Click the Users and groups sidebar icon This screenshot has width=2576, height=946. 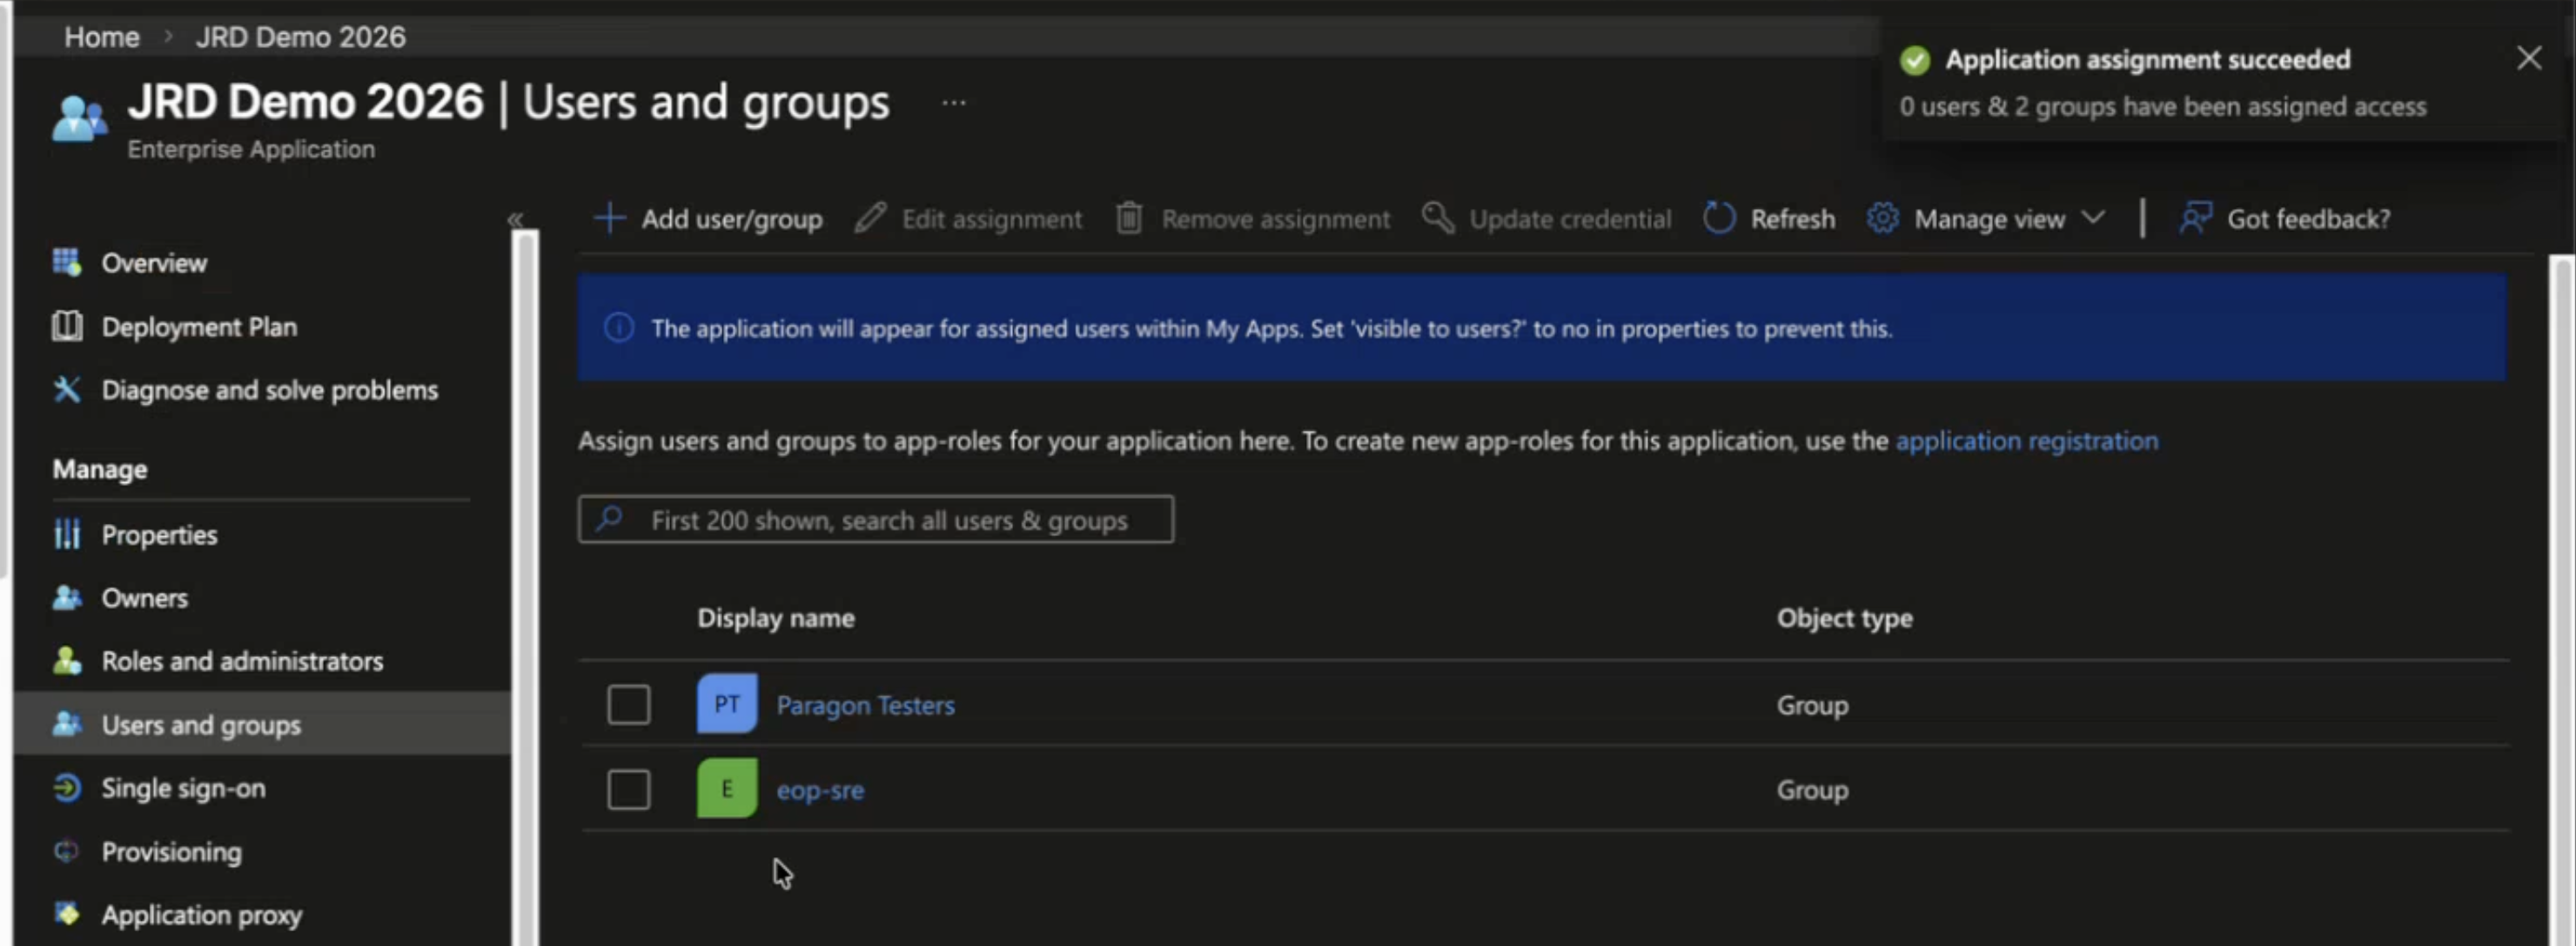tap(67, 724)
